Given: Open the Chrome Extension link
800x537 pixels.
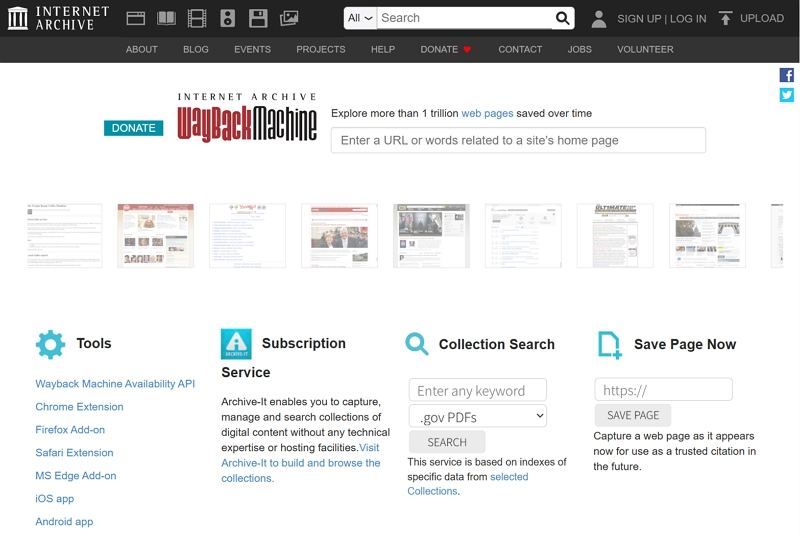Looking at the screenshot, I should tap(79, 407).
